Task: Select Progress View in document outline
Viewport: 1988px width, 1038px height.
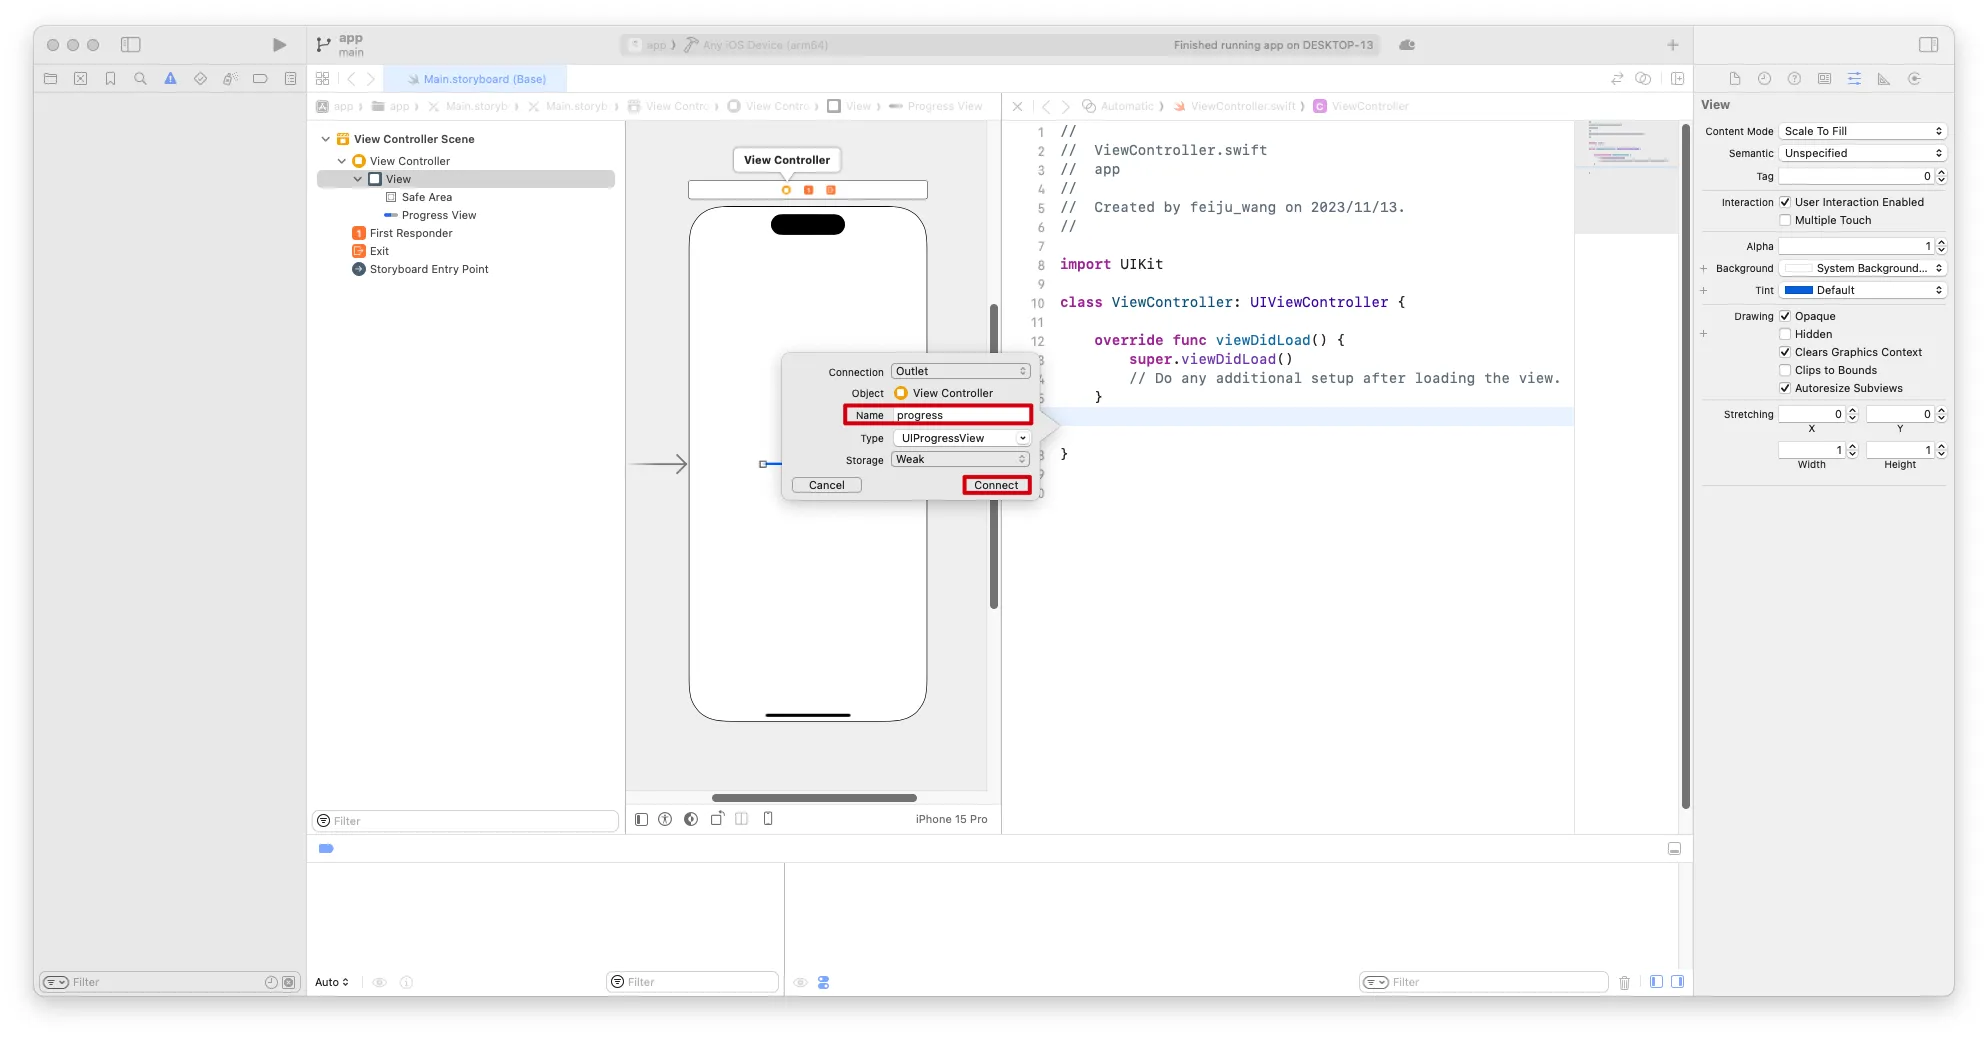Action: click(438, 215)
